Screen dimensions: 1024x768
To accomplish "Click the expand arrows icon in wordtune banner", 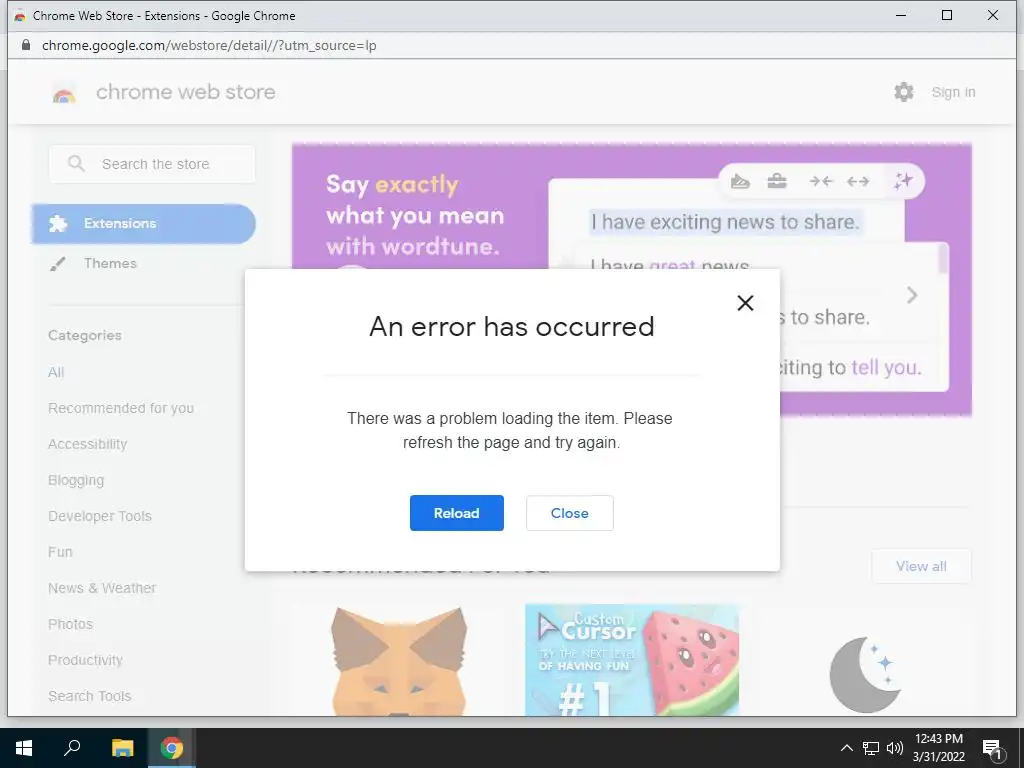I will [x=858, y=182].
